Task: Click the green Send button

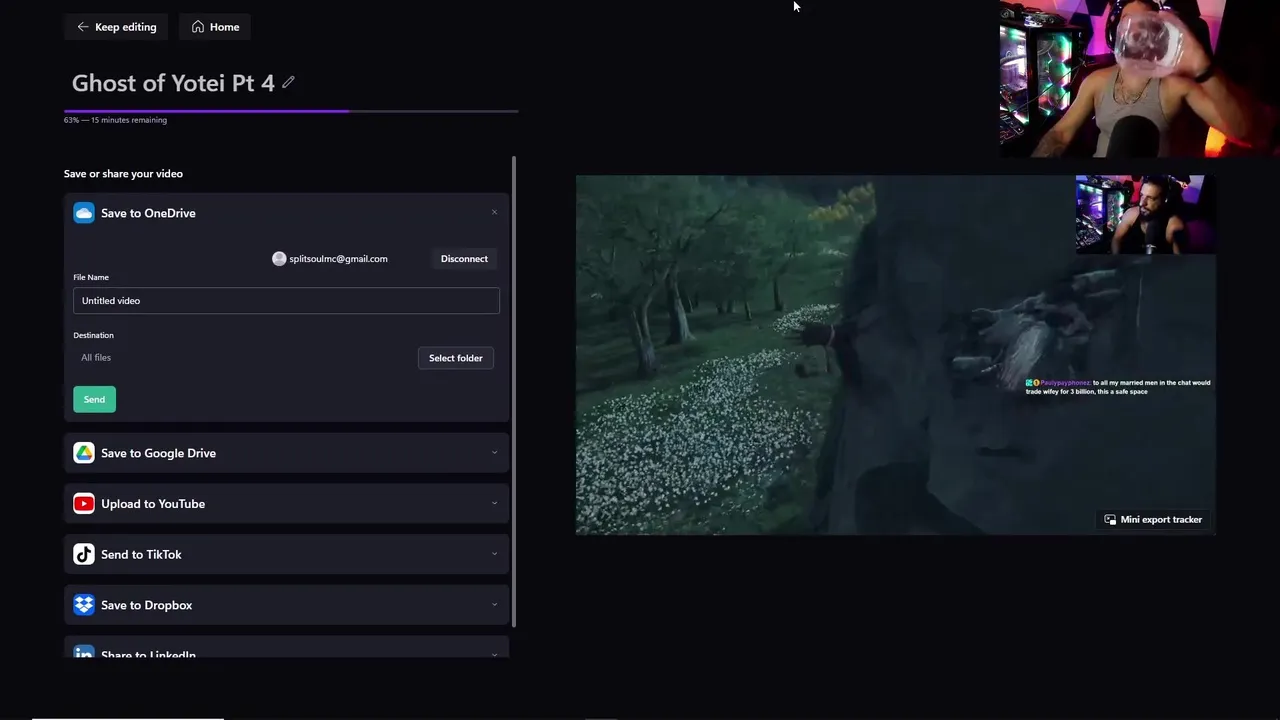Action: pyautogui.click(x=94, y=399)
